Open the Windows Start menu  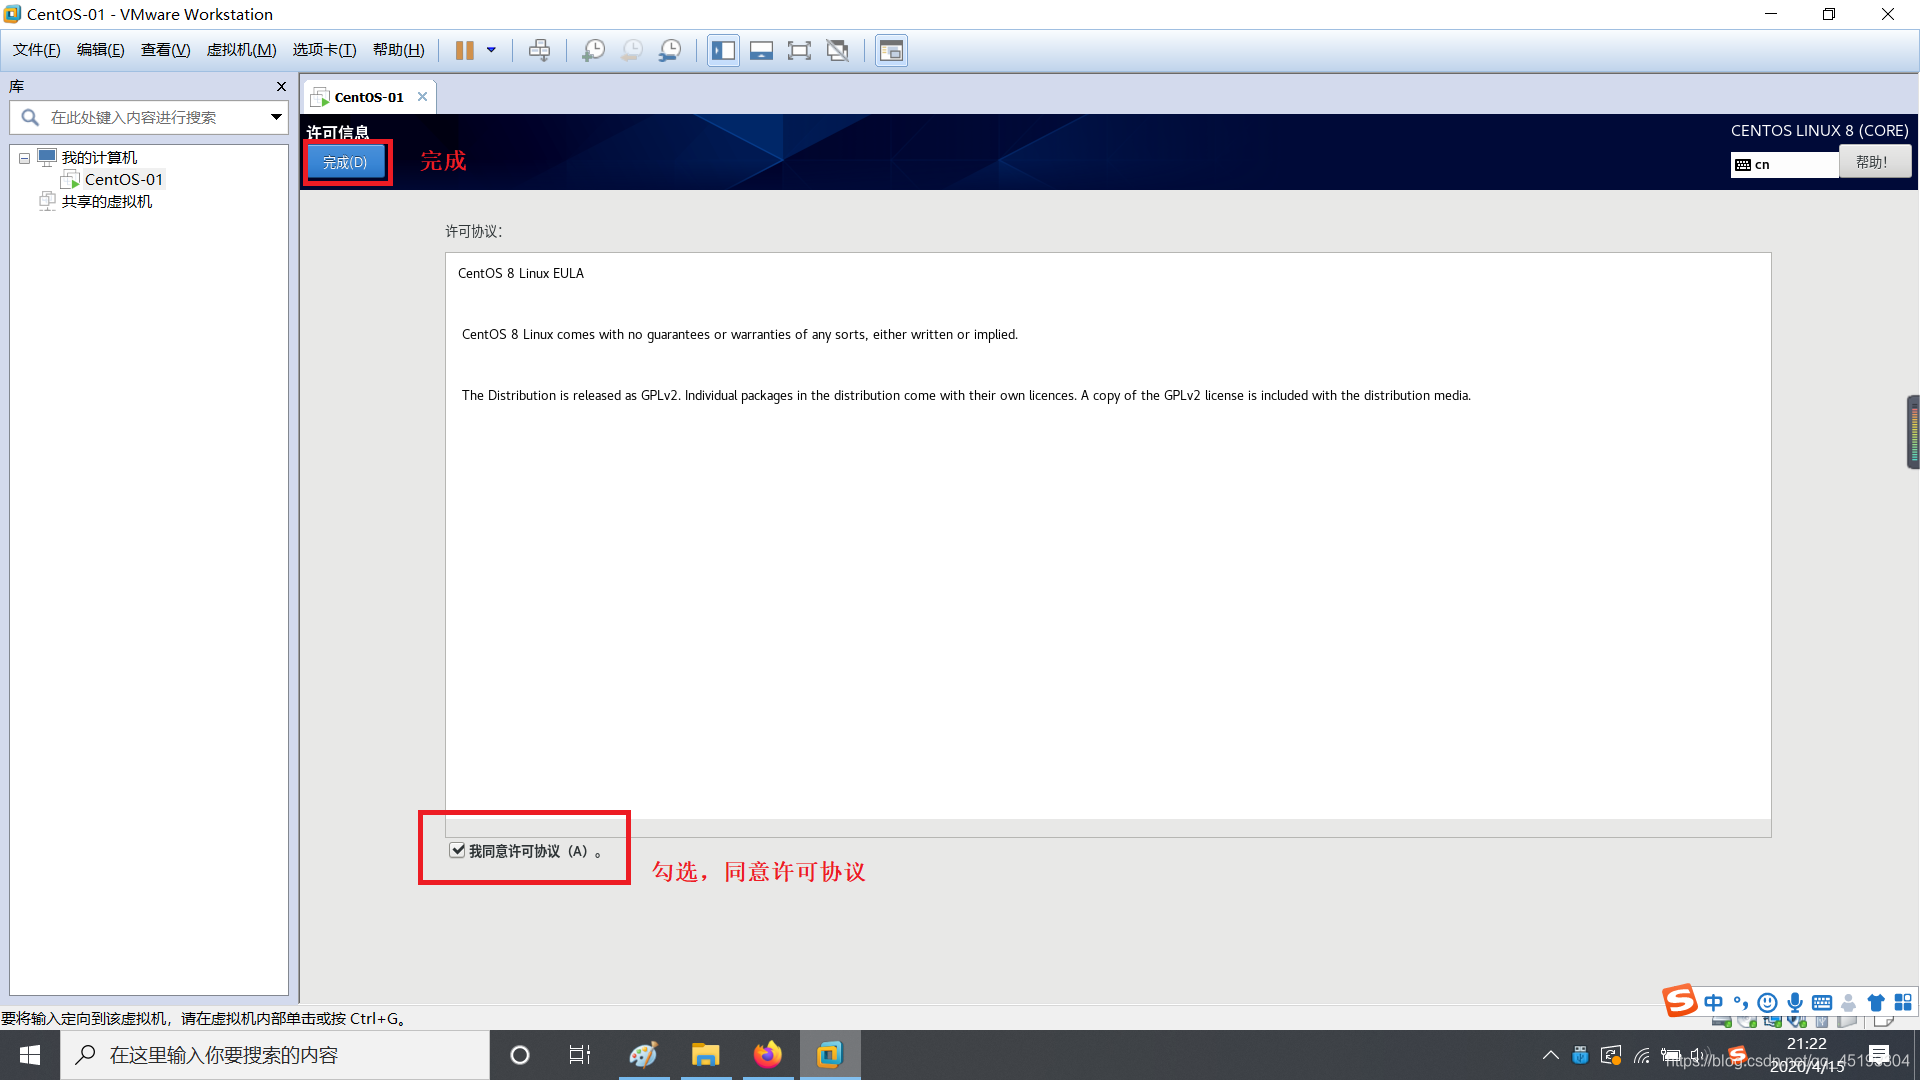(x=30, y=1055)
